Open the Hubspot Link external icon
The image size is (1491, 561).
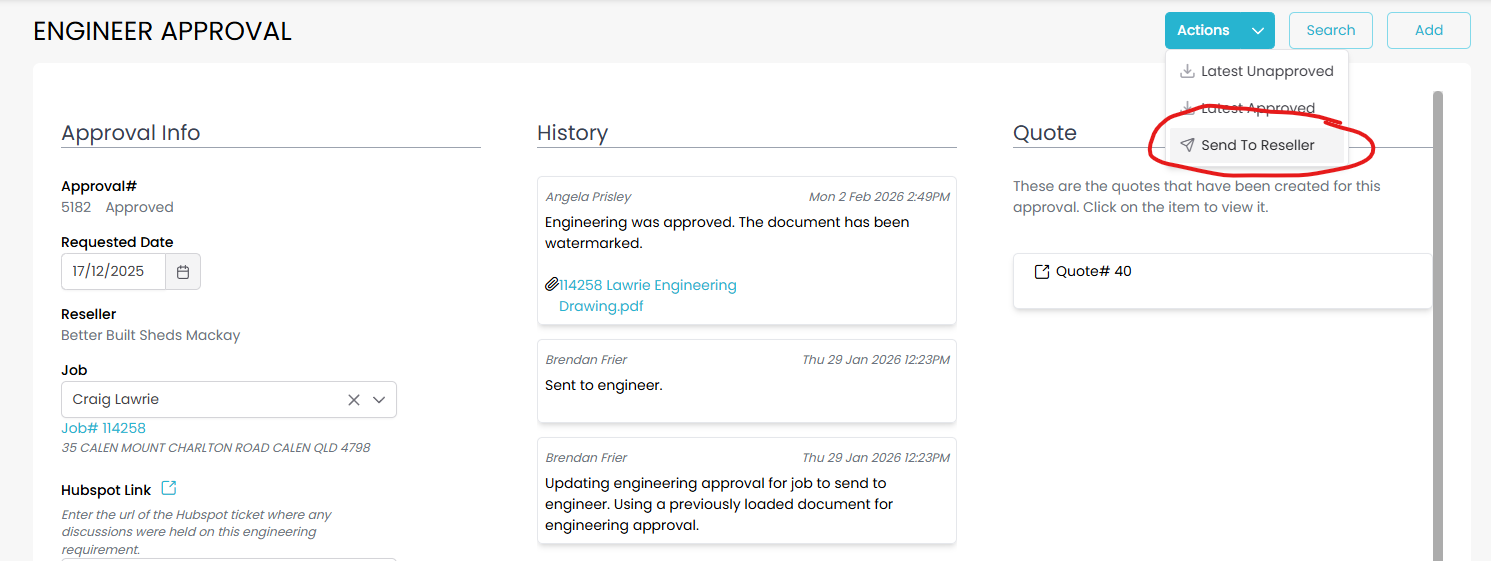point(169,488)
